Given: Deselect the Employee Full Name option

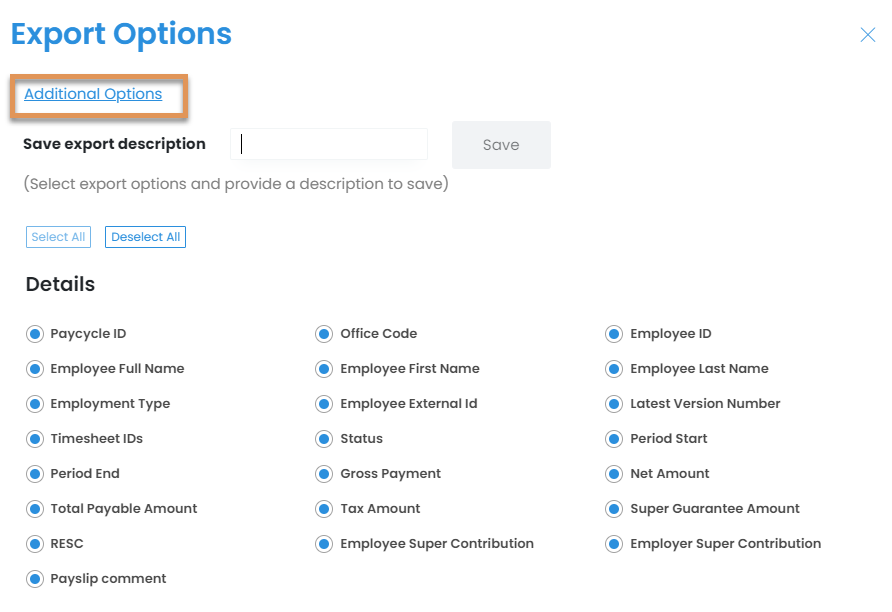Looking at the screenshot, I should pos(35,369).
